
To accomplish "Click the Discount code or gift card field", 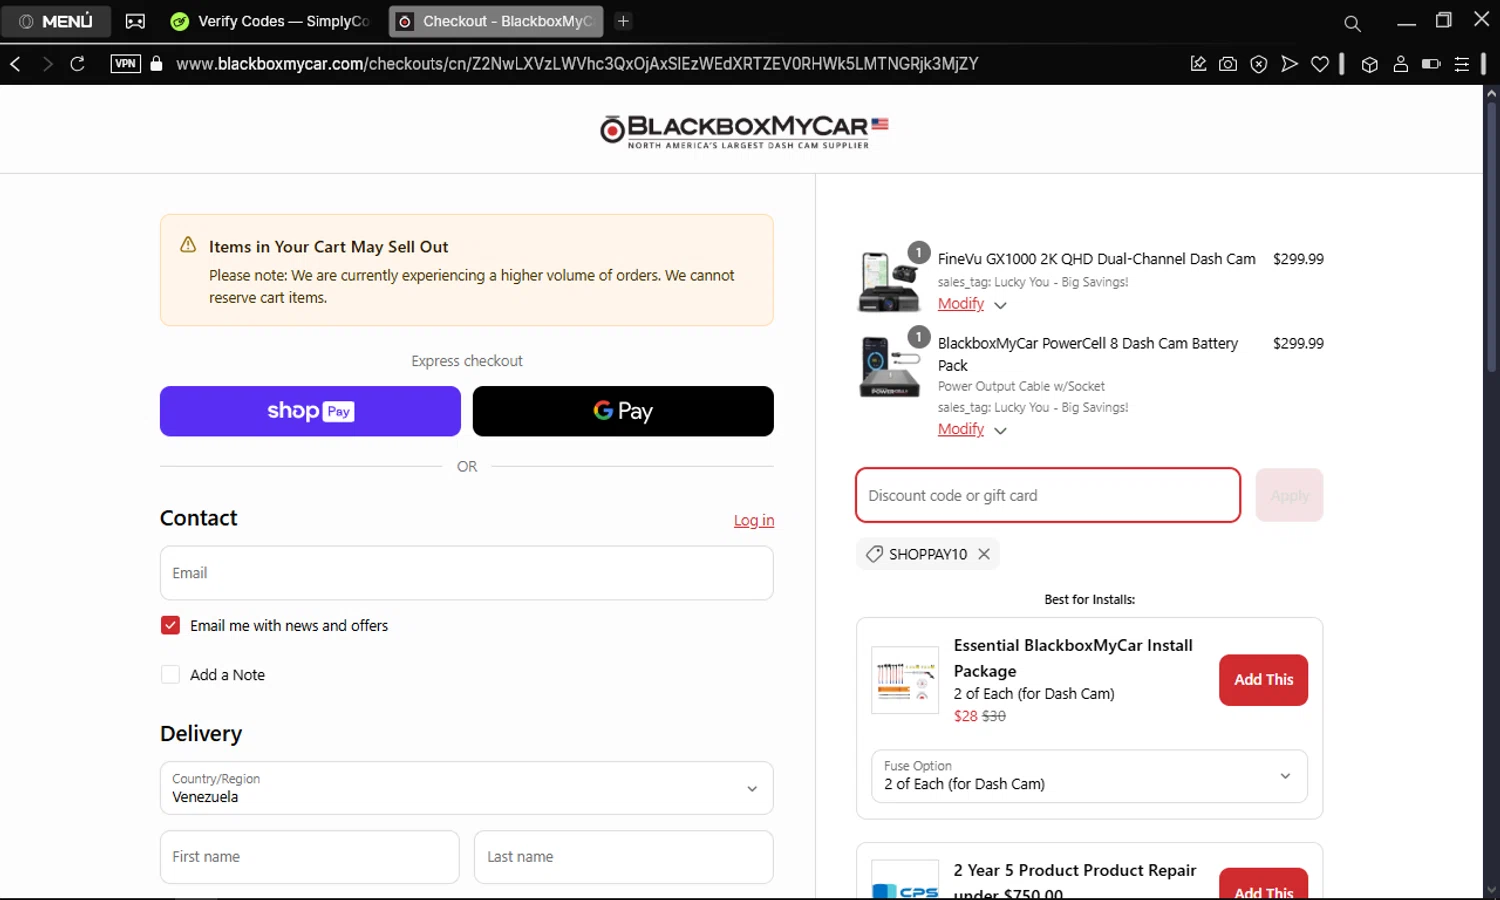I will [1048, 495].
